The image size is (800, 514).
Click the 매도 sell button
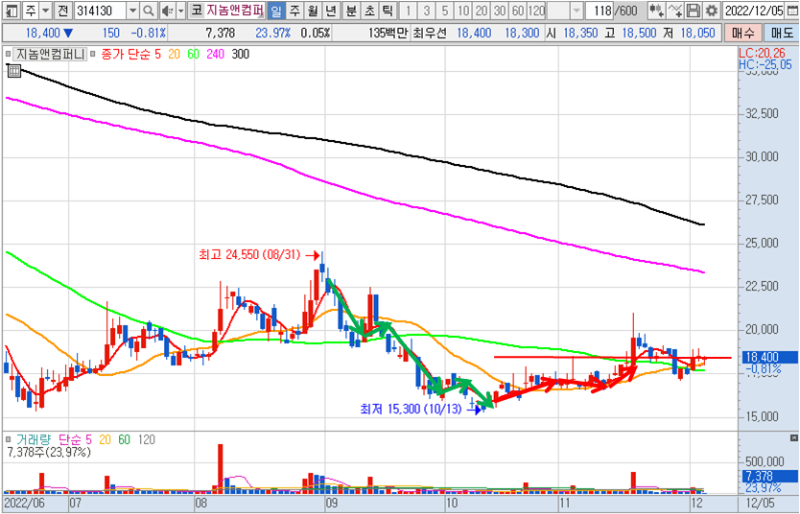781,33
